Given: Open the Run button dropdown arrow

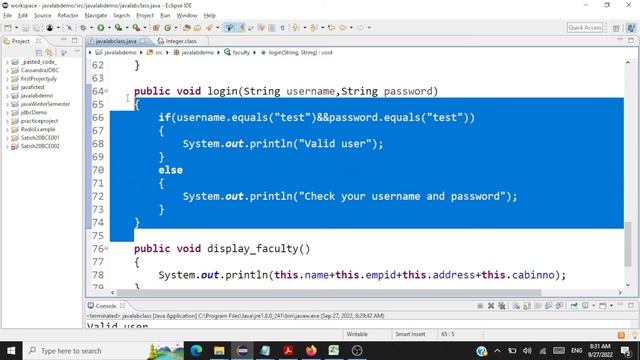Looking at the screenshot, I should click(x=109, y=28).
